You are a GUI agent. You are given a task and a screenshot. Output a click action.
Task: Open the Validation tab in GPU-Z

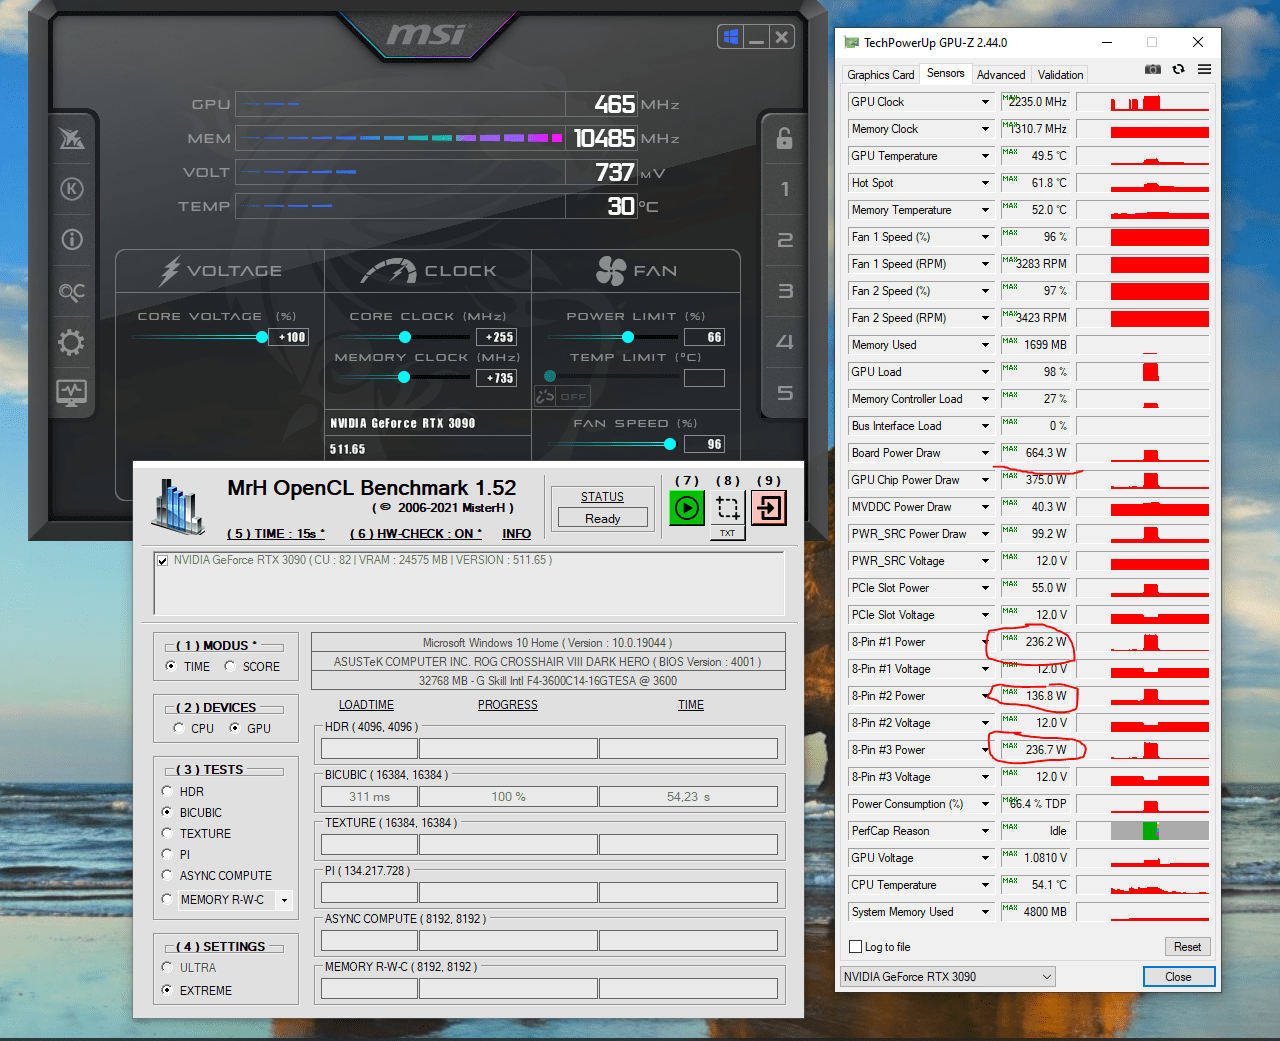1060,75
